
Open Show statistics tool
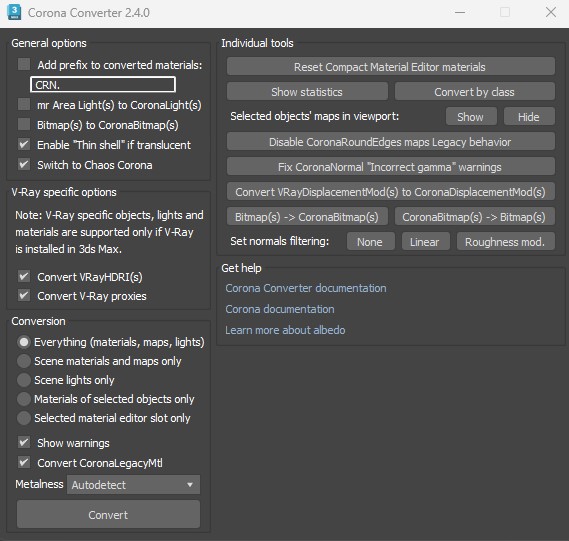pyautogui.click(x=307, y=92)
